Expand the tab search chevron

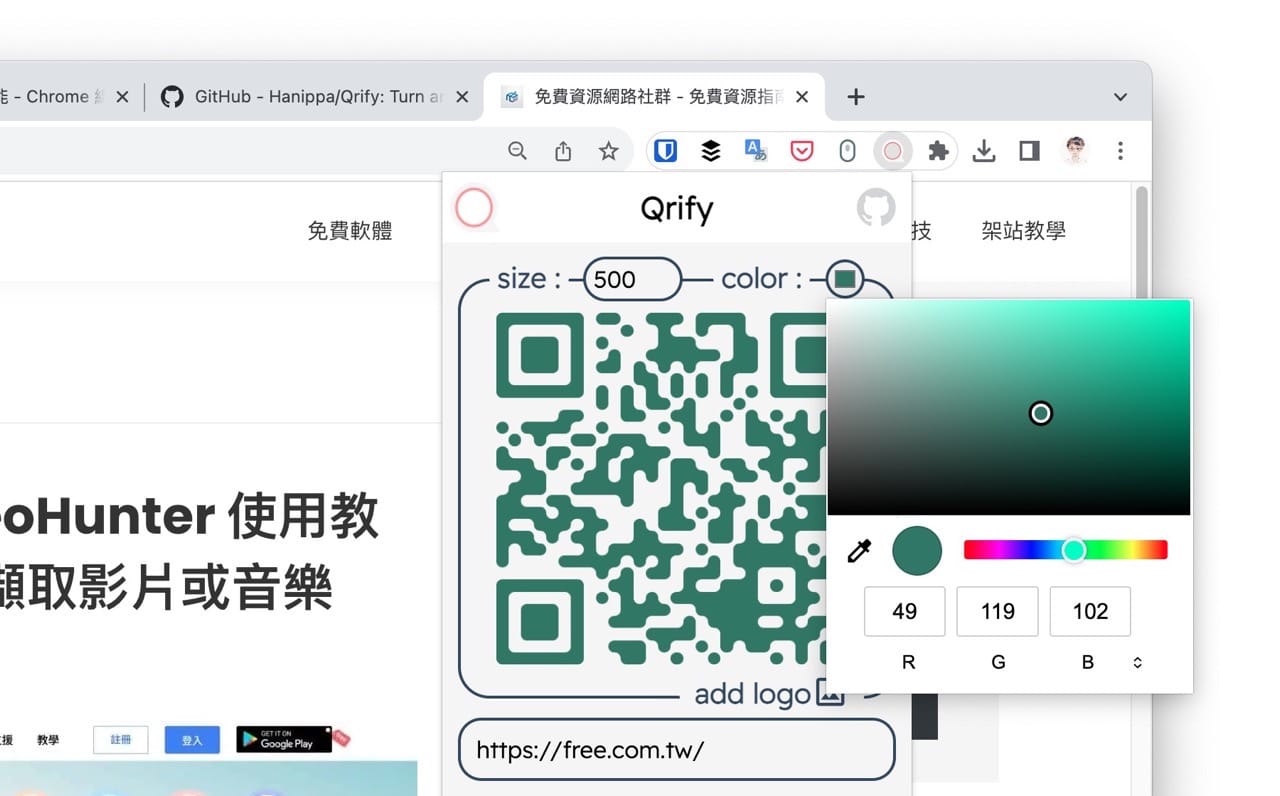[x=1120, y=97]
